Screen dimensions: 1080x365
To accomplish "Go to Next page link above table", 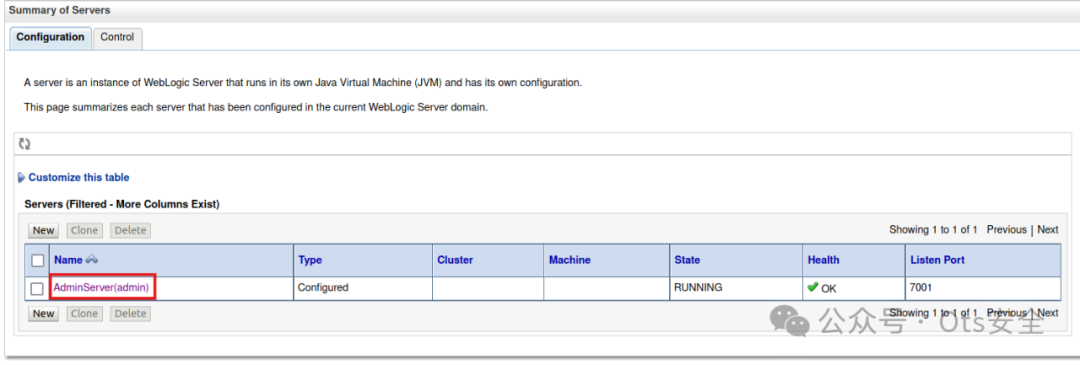I will coord(1048,230).
